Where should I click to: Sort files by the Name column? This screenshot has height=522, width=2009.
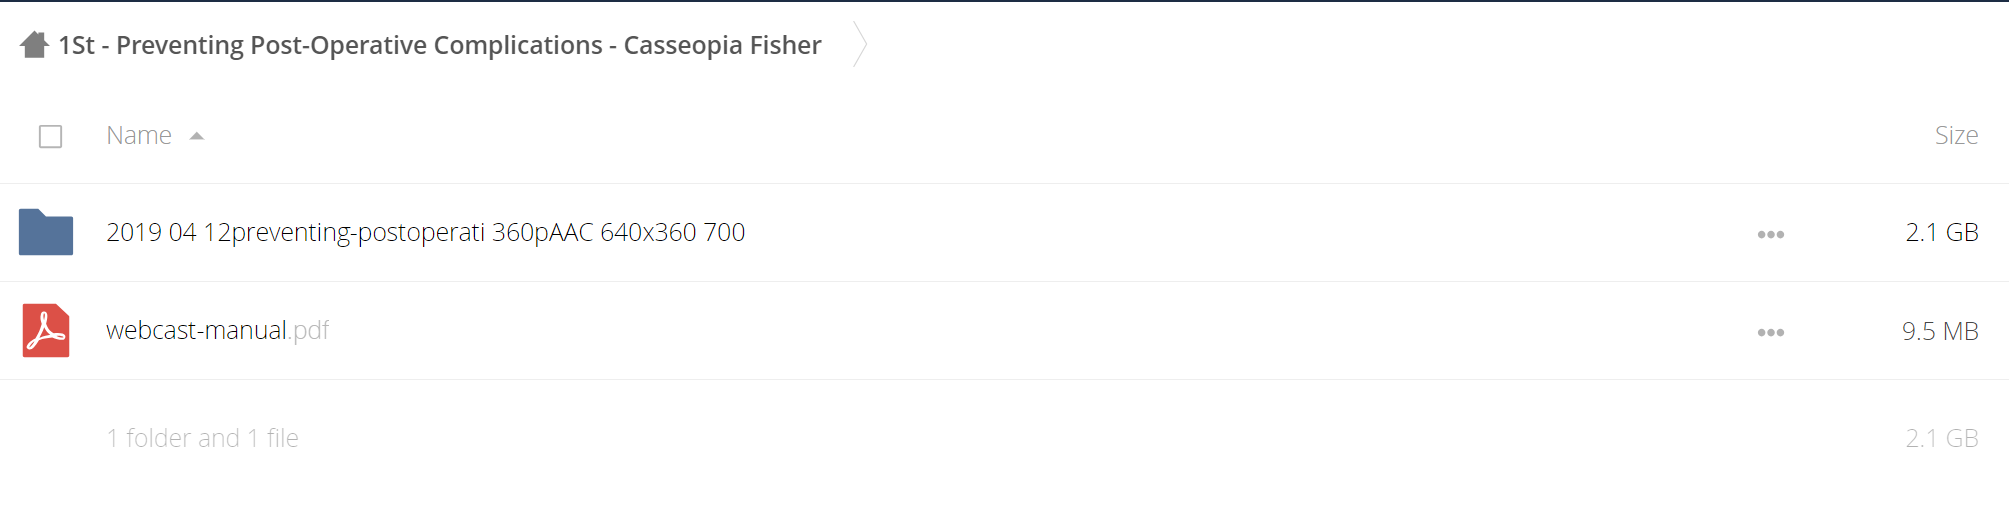[x=139, y=135]
